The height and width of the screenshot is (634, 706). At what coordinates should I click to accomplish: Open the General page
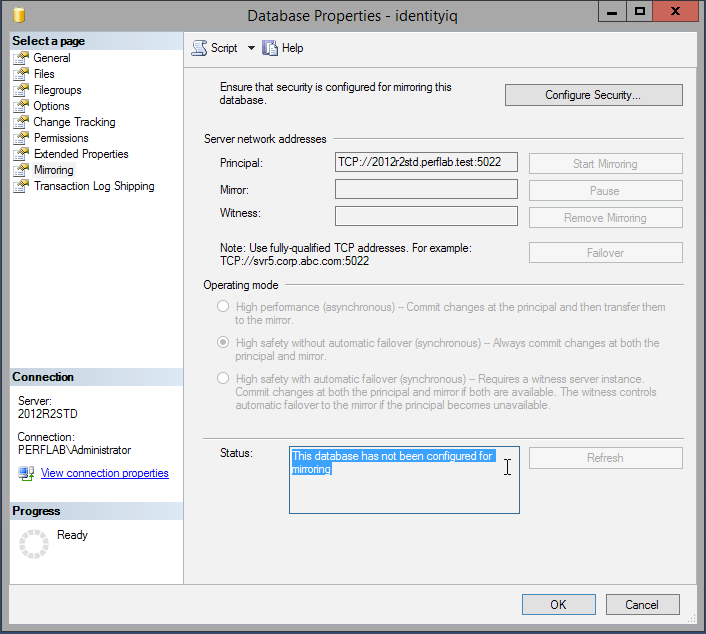pos(52,58)
